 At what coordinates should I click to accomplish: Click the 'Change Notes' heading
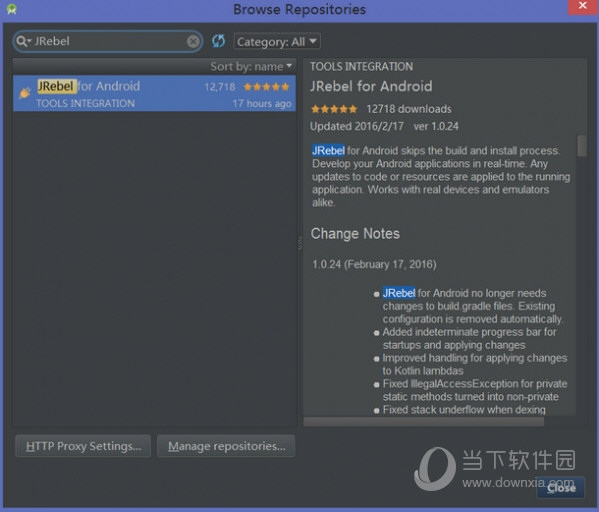[x=355, y=233]
